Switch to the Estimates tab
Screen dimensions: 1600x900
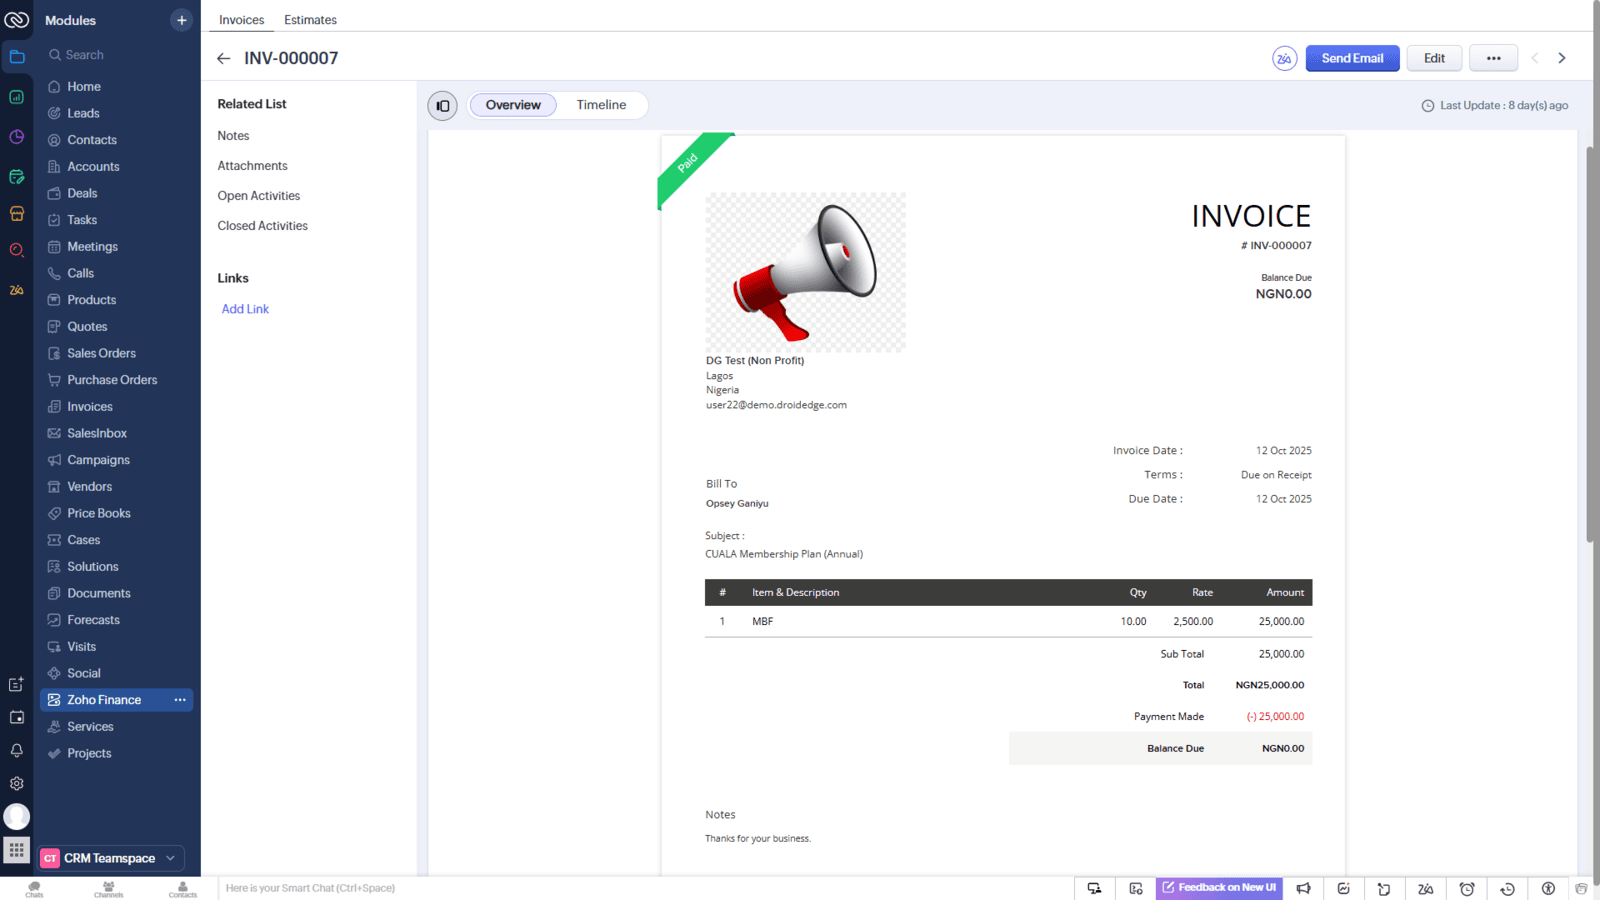310,19
